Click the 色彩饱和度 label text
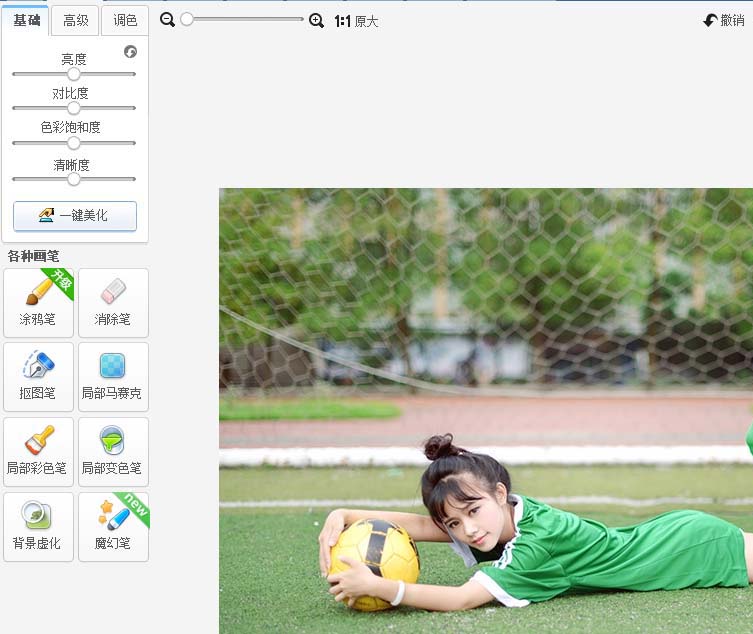The width and height of the screenshot is (753, 634). (71, 127)
